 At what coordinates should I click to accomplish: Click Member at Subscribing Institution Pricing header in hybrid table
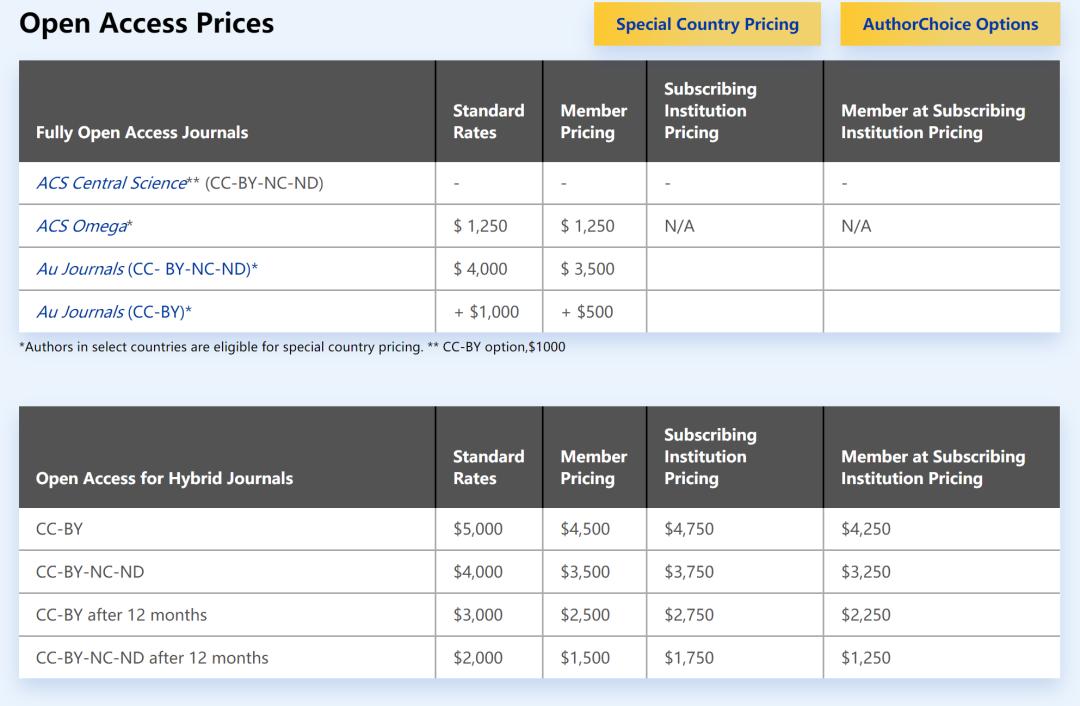(x=933, y=467)
